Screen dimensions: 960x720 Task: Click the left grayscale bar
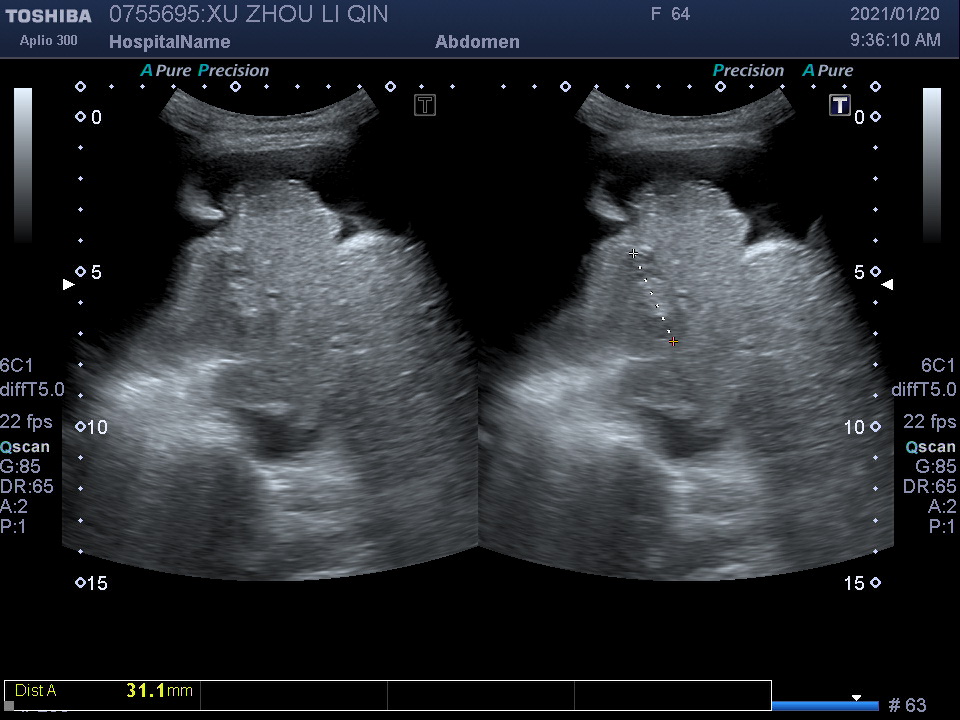[x=23, y=165]
